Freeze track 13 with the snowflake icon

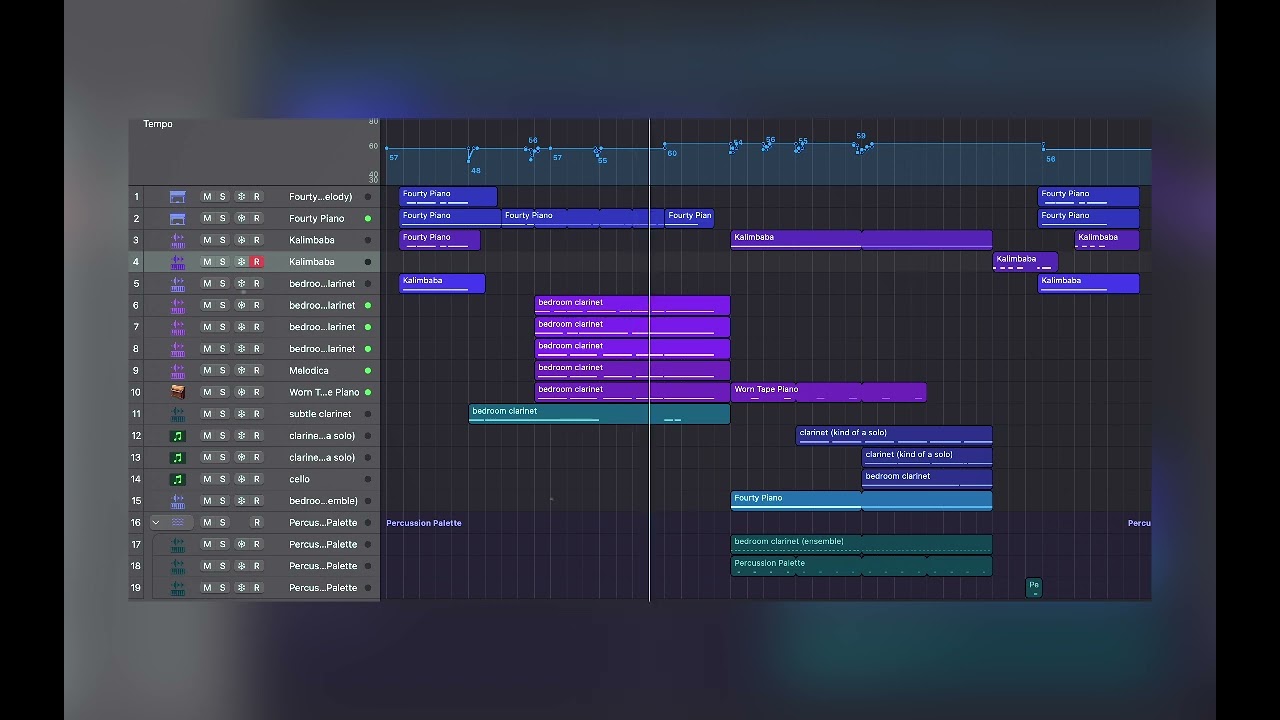[240, 458]
